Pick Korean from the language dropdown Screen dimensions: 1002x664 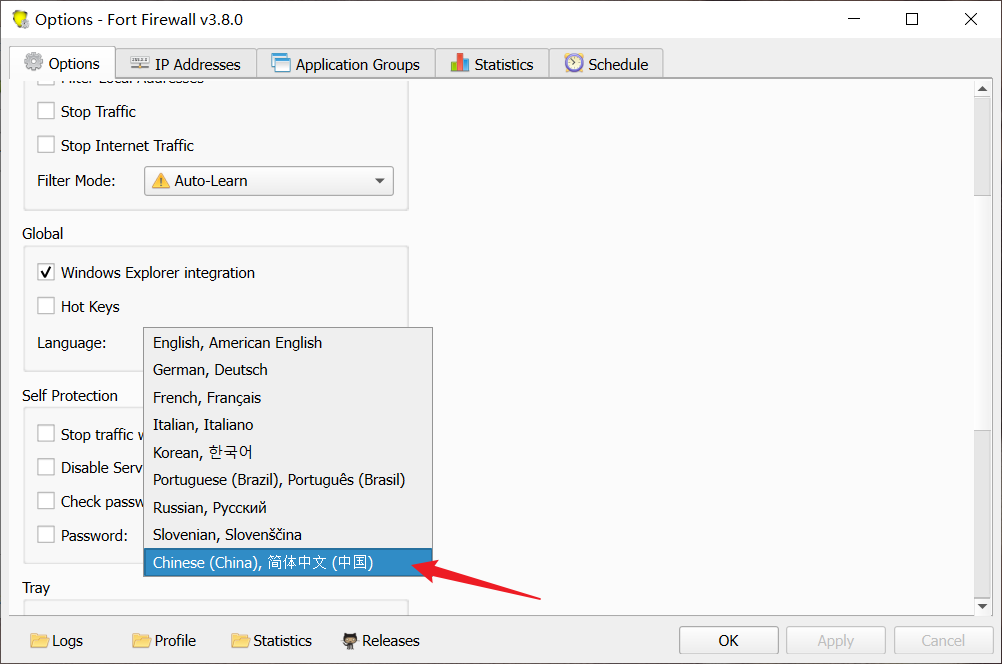point(203,452)
